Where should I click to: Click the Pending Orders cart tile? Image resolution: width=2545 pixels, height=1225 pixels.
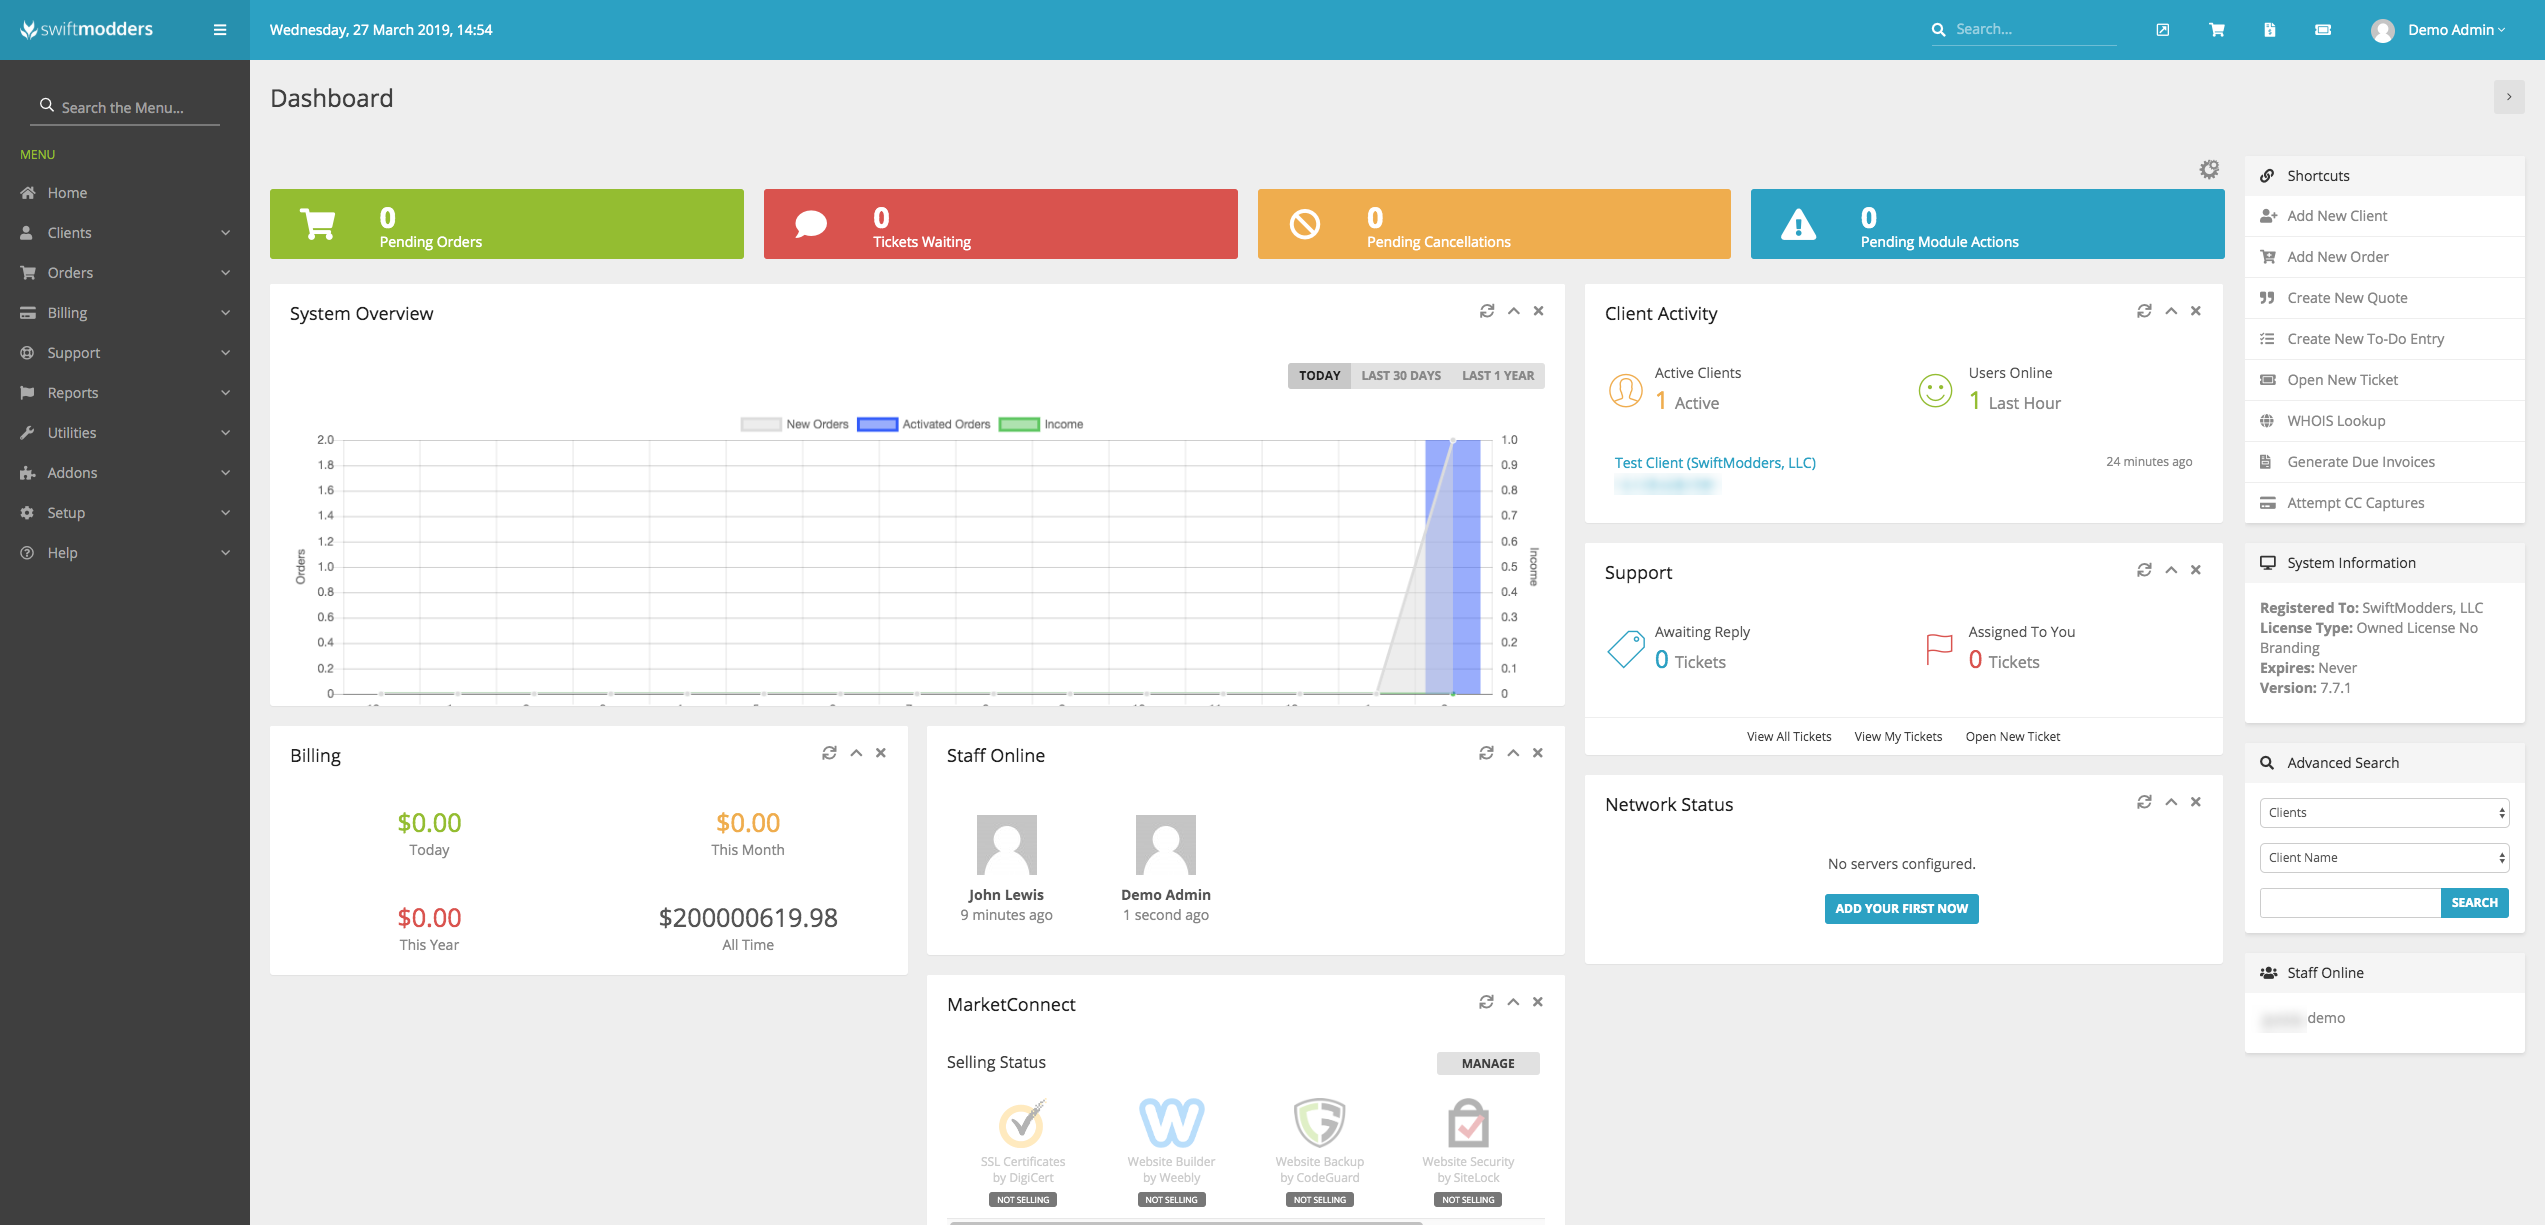[506, 224]
